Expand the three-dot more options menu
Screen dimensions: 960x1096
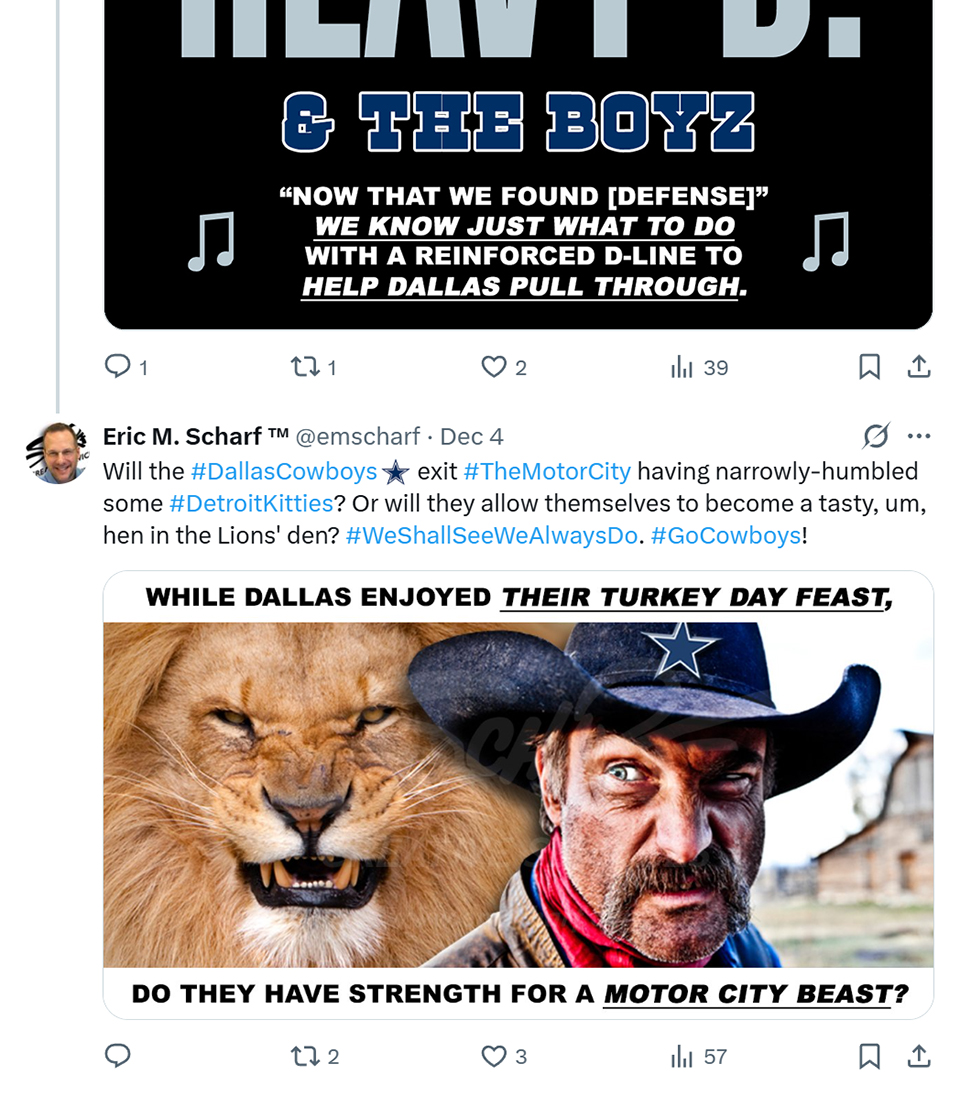coord(919,436)
